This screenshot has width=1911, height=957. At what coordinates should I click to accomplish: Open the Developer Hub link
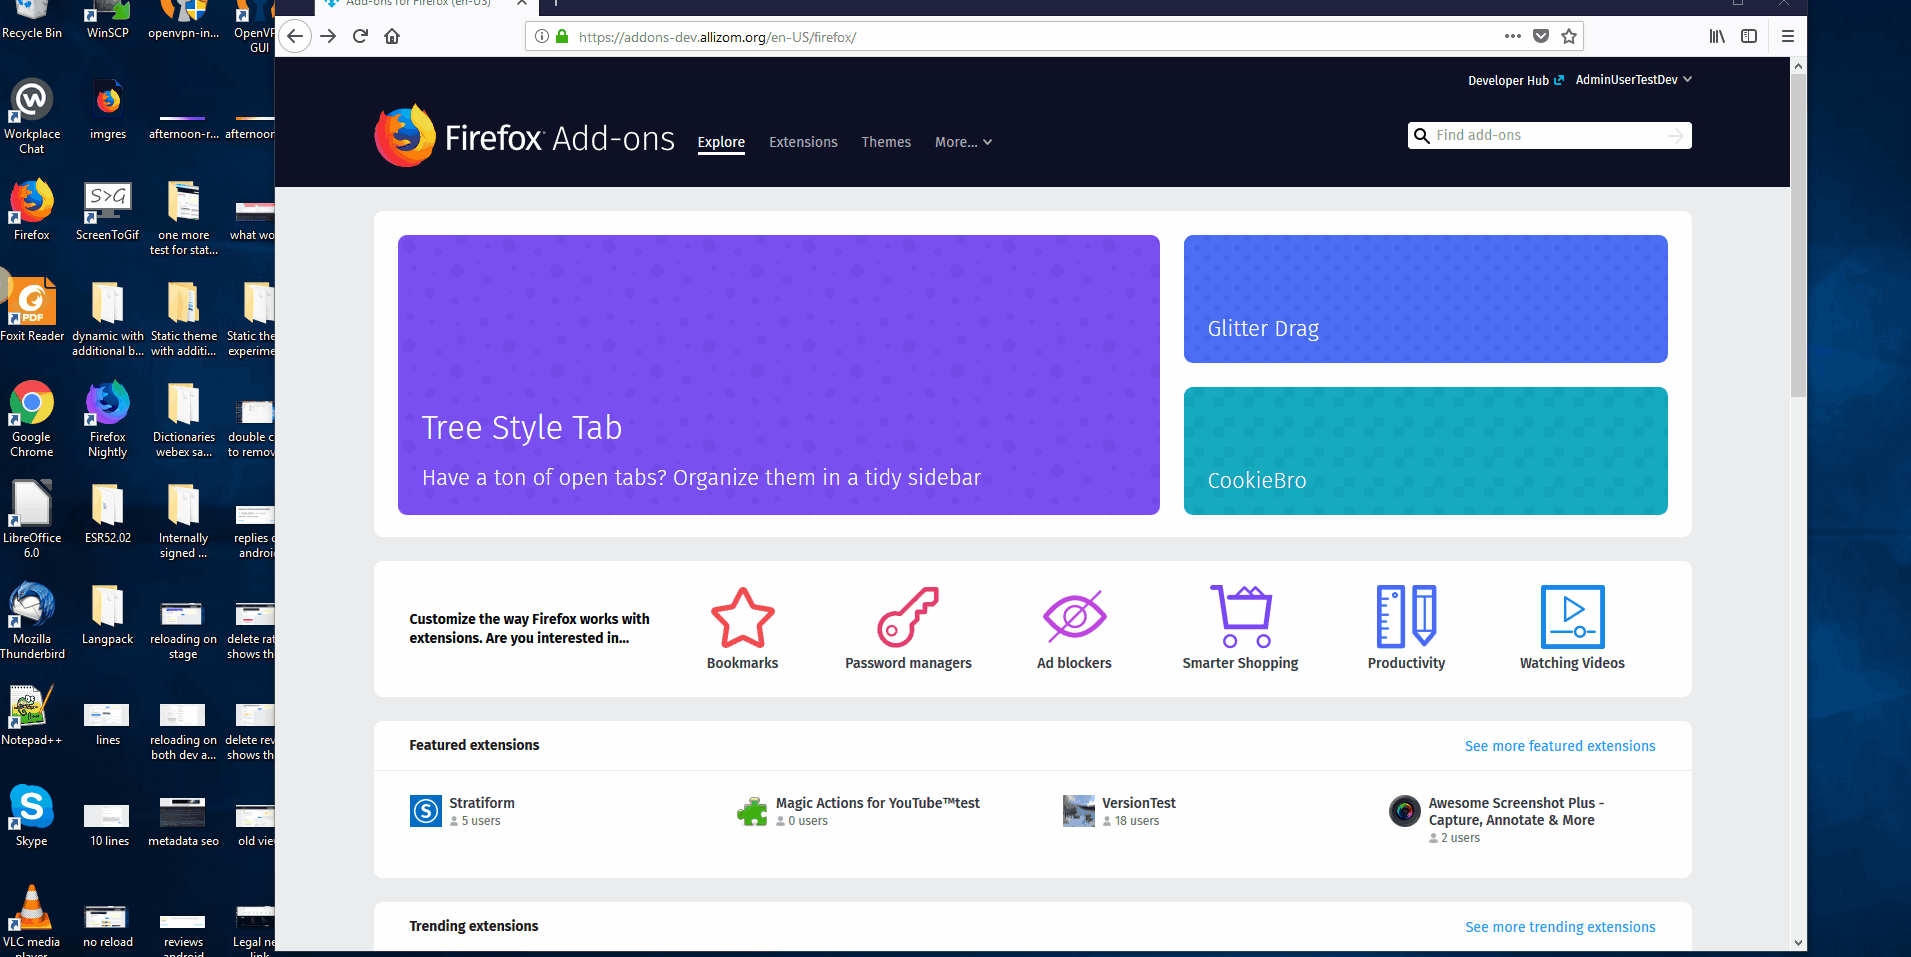click(1515, 81)
